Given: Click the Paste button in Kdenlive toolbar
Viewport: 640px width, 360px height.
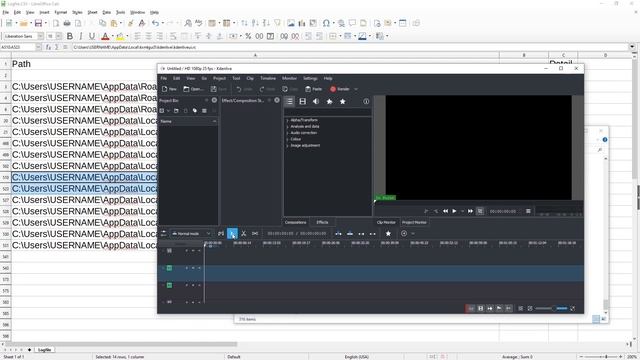Looking at the screenshot, I should click(313, 89).
